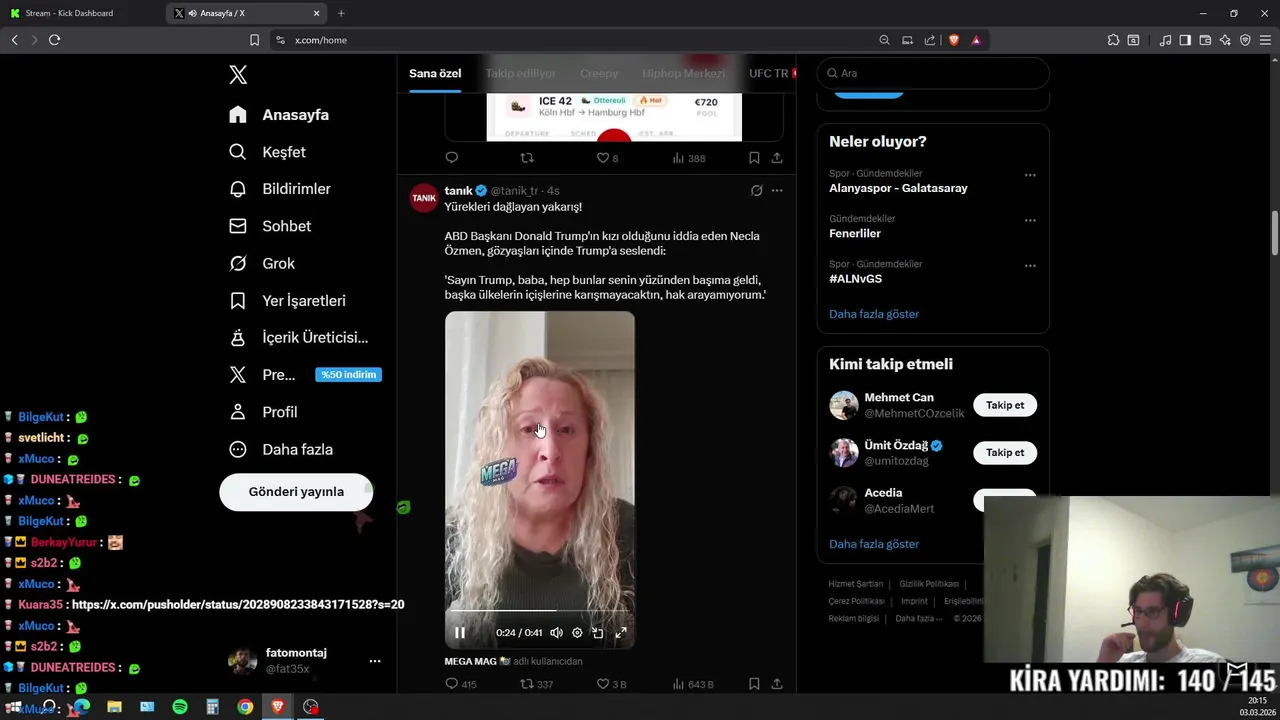Pause the tanık video
The image size is (1280, 720).
coord(460,632)
